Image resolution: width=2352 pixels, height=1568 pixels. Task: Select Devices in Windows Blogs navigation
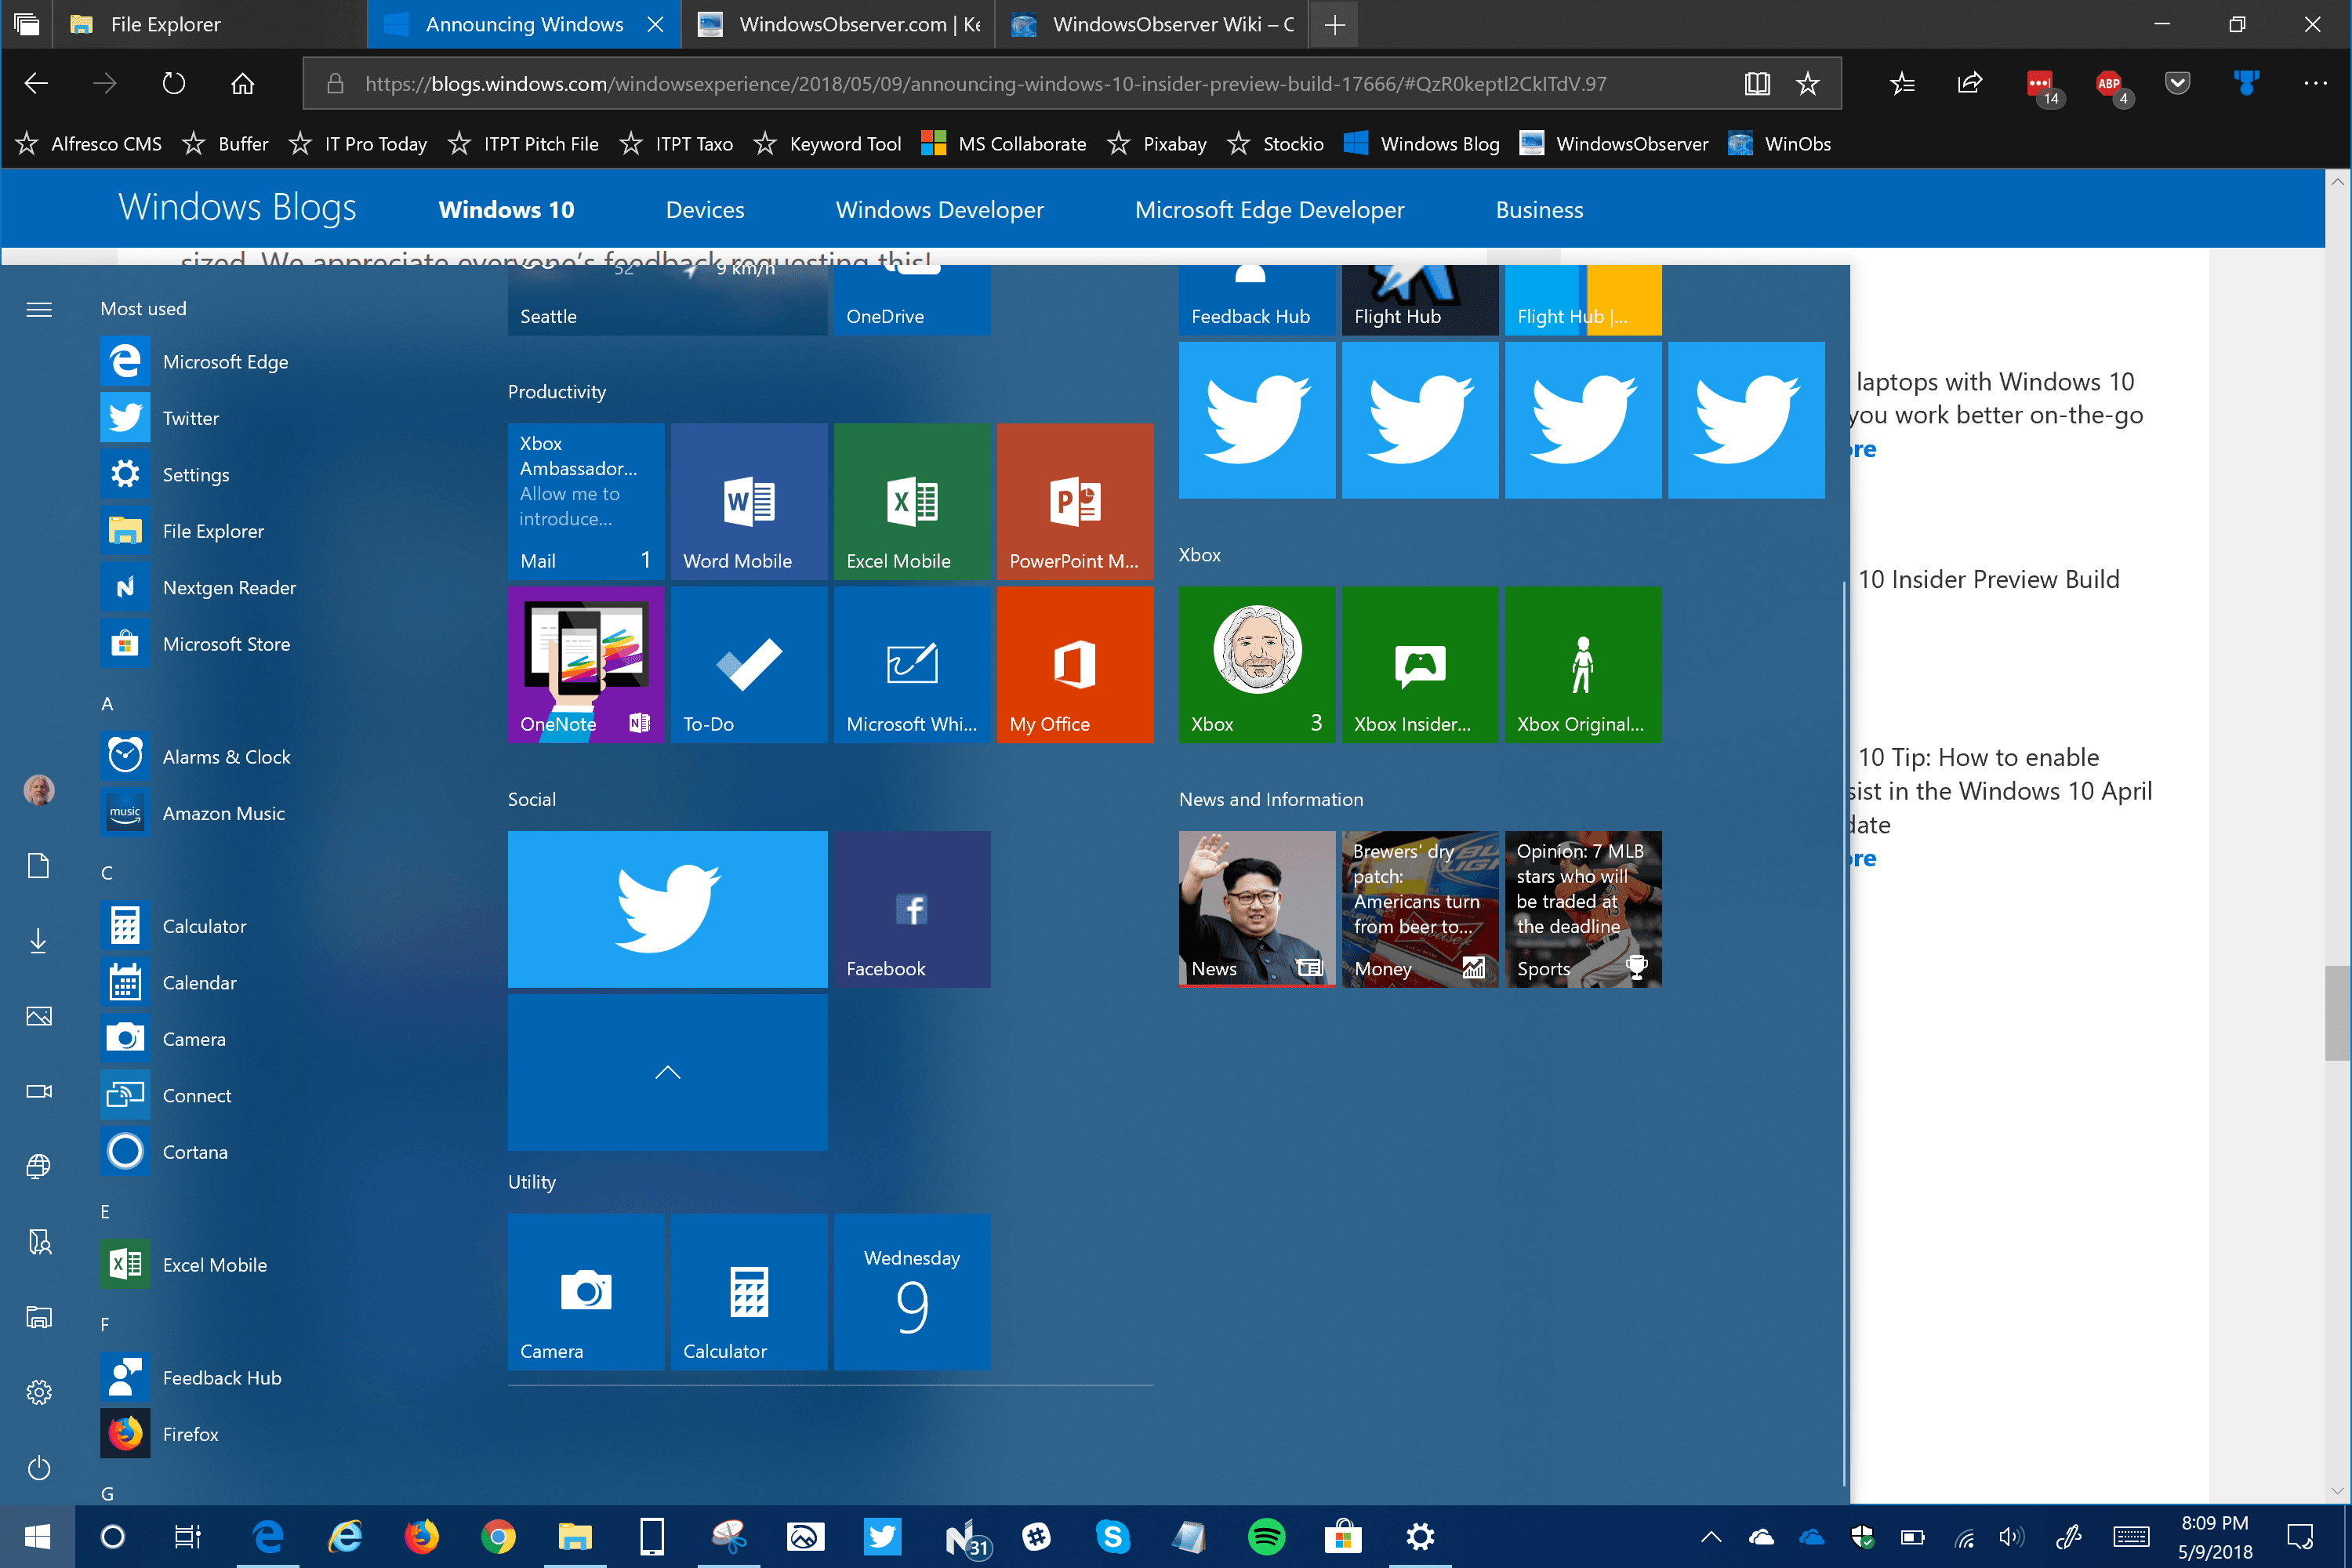click(x=705, y=210)
